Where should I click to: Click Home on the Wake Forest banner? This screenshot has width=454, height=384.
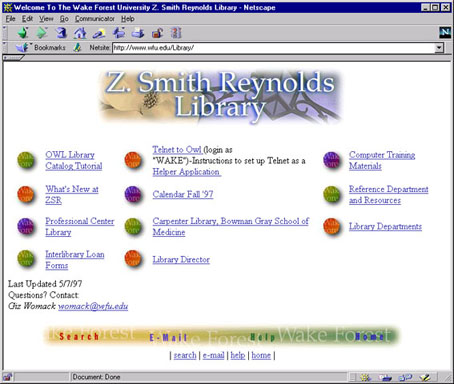[x=369, y=337]
